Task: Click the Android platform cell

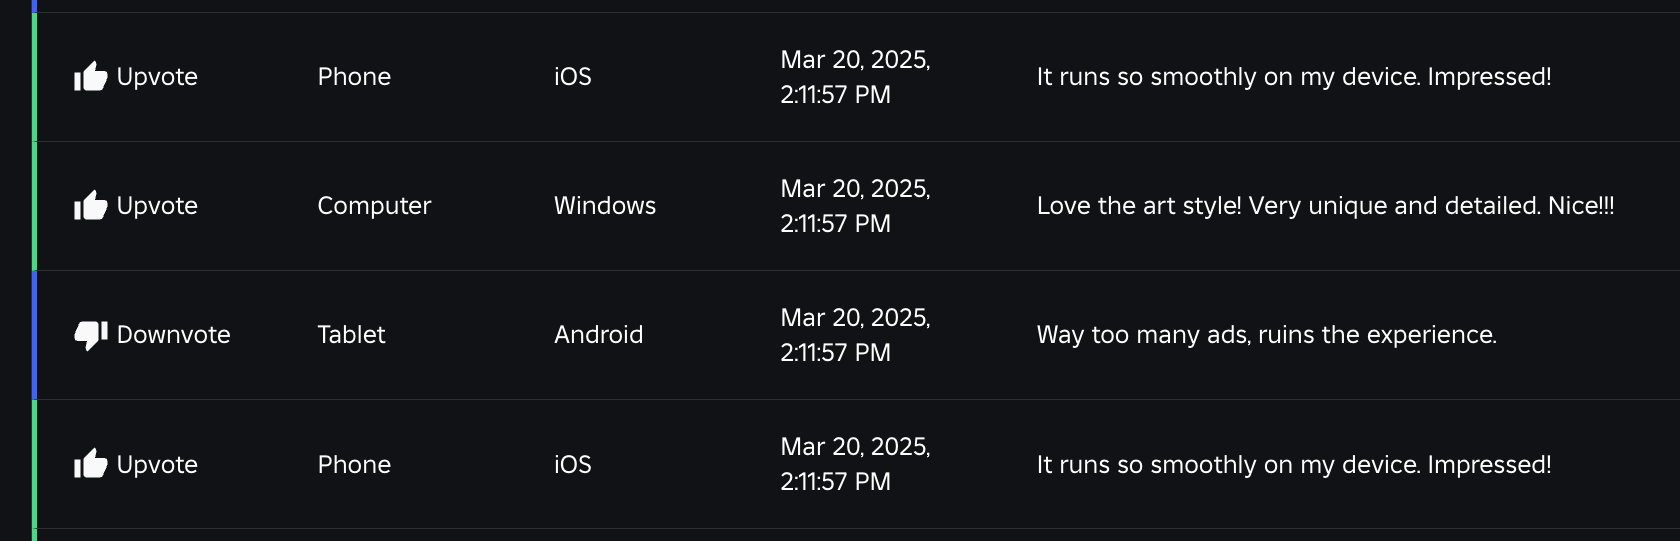Action: click(x=598, y=335)
